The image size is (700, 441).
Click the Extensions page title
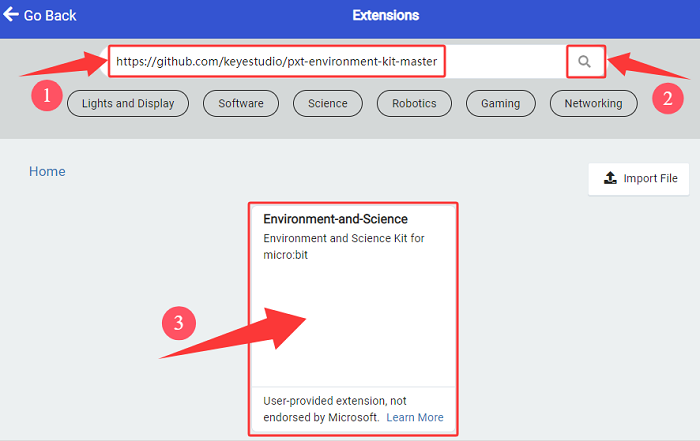(x=386, y=15)
